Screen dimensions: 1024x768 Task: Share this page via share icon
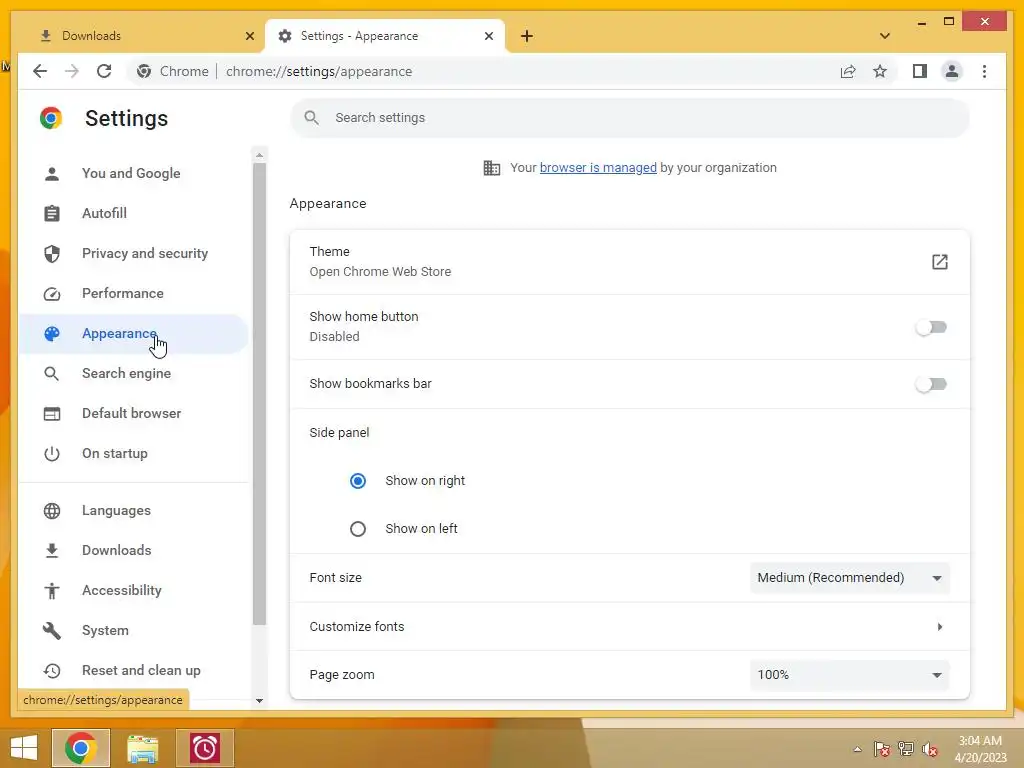[x=848, y=71]
